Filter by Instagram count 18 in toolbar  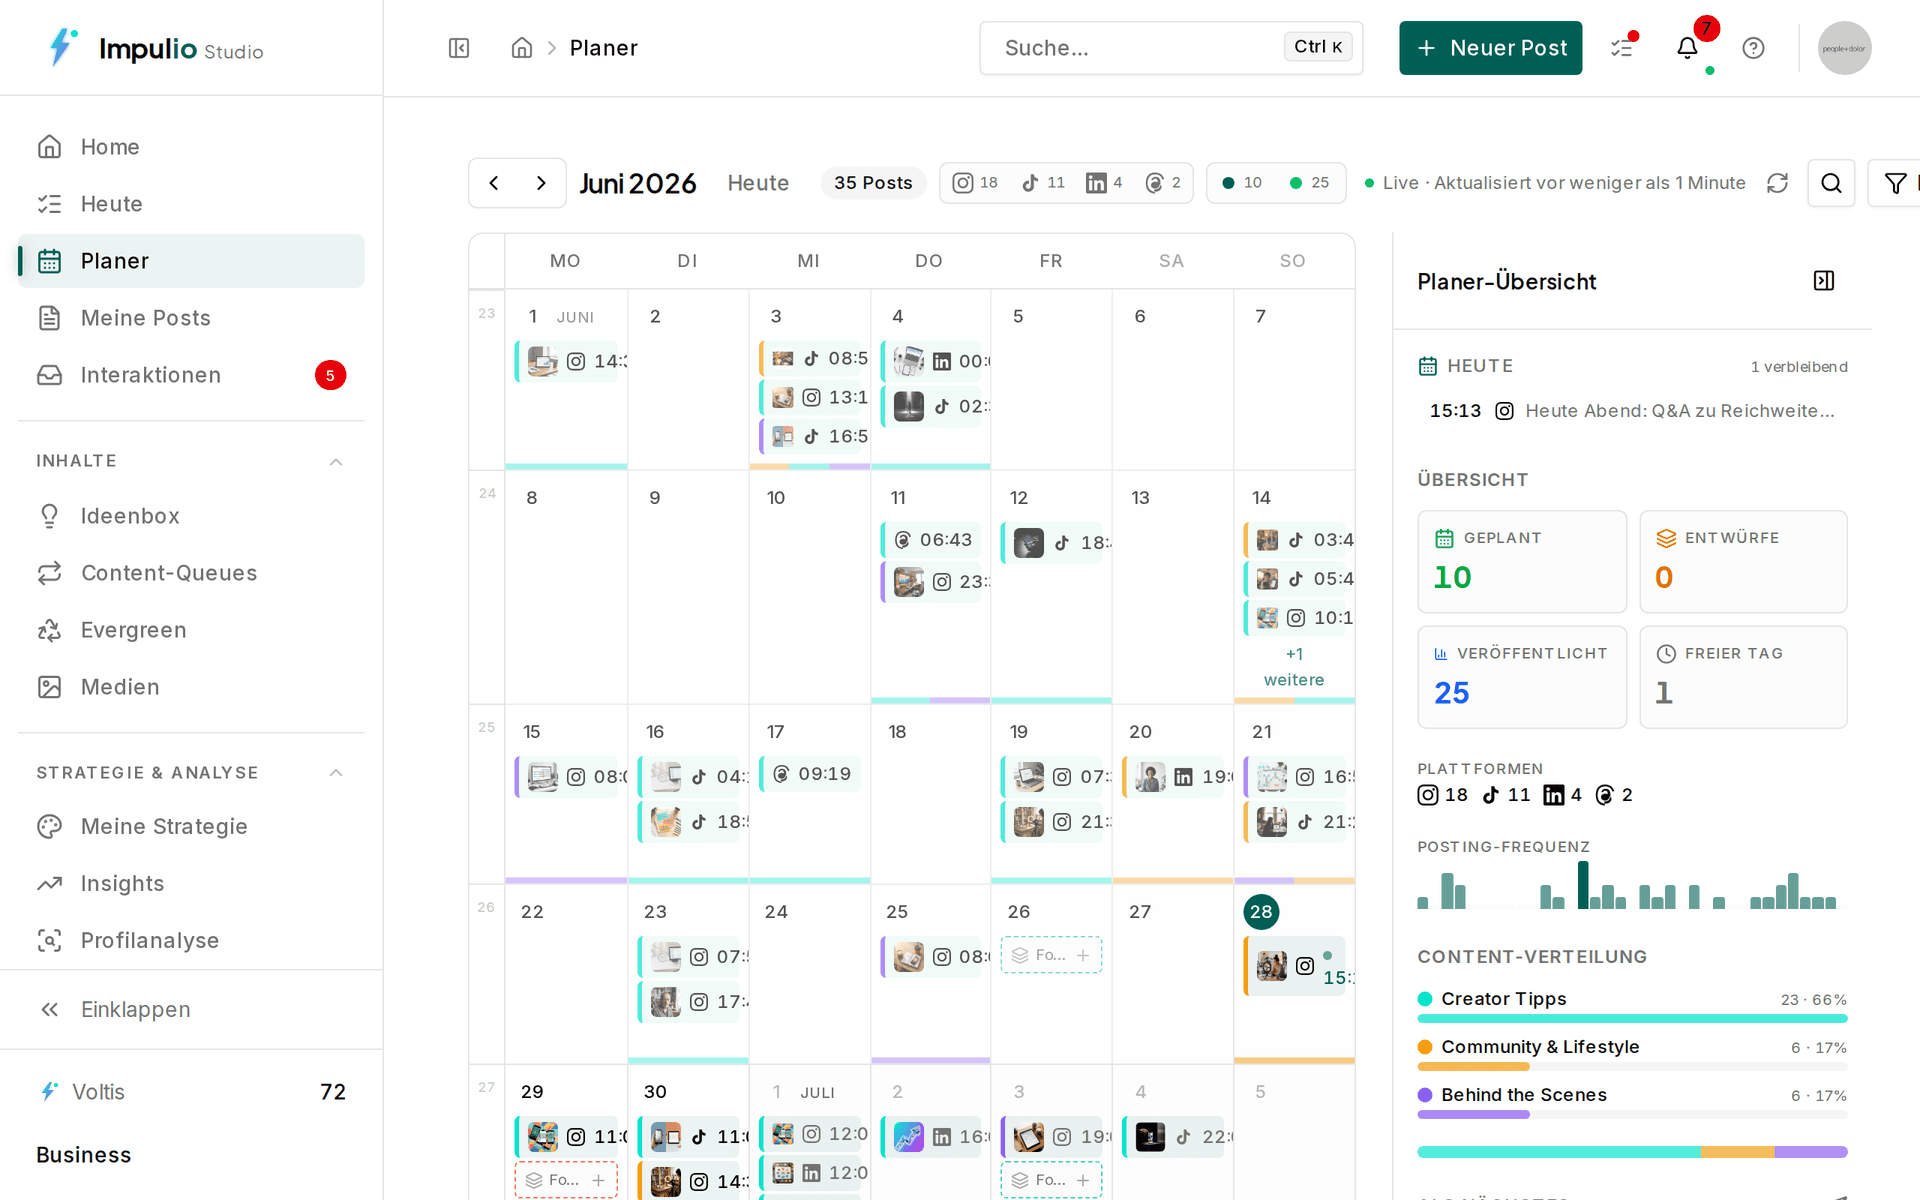(975, 183)
